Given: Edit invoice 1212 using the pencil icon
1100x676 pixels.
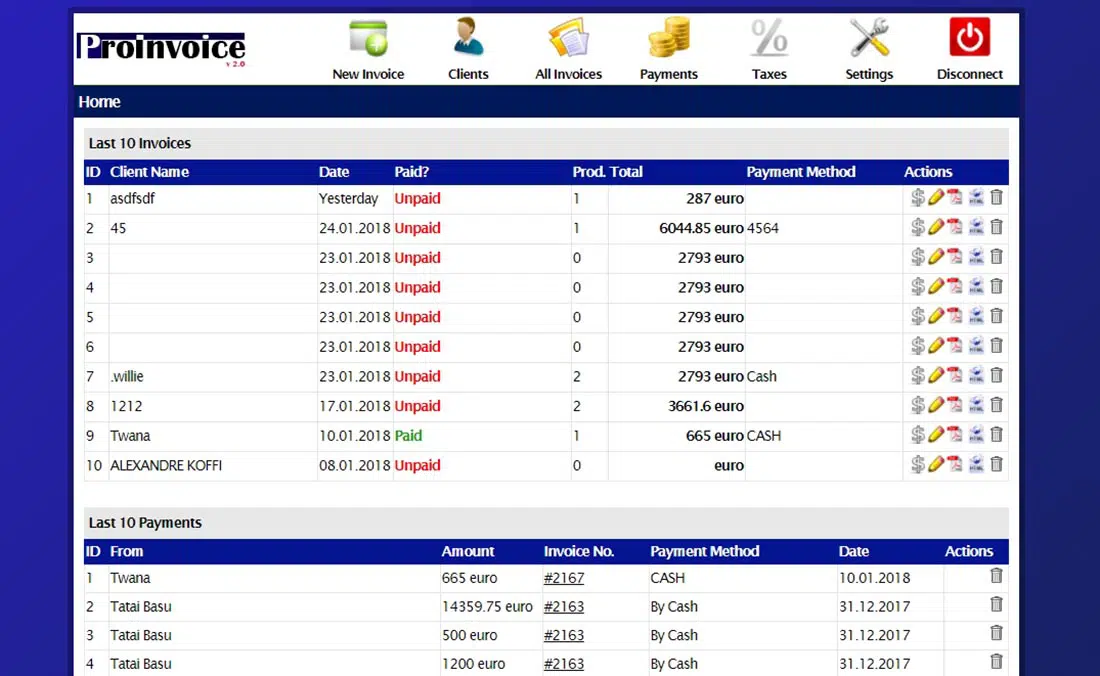Looking at the screenshot, I should coord(936,405).
